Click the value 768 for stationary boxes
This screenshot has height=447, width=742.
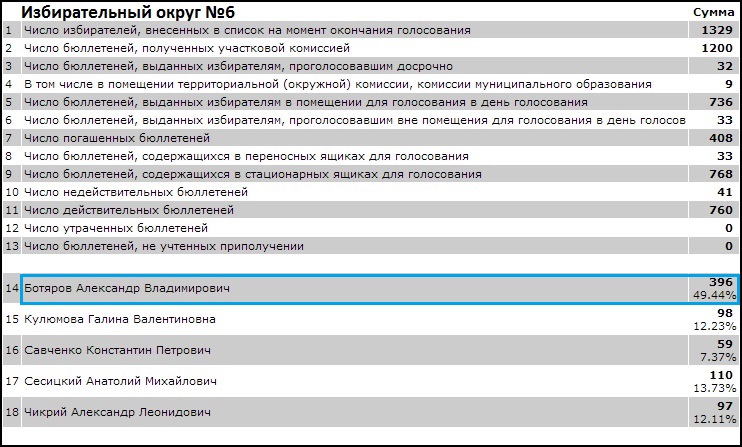point(721,174)
